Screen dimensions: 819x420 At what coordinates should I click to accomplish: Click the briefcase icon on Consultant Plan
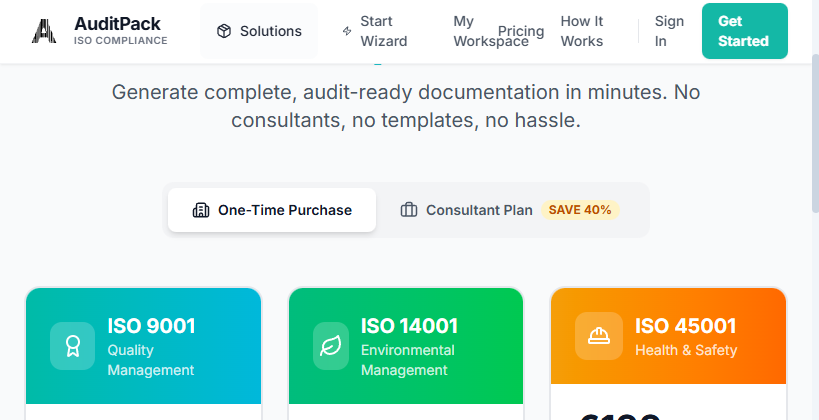pos(408,210)
